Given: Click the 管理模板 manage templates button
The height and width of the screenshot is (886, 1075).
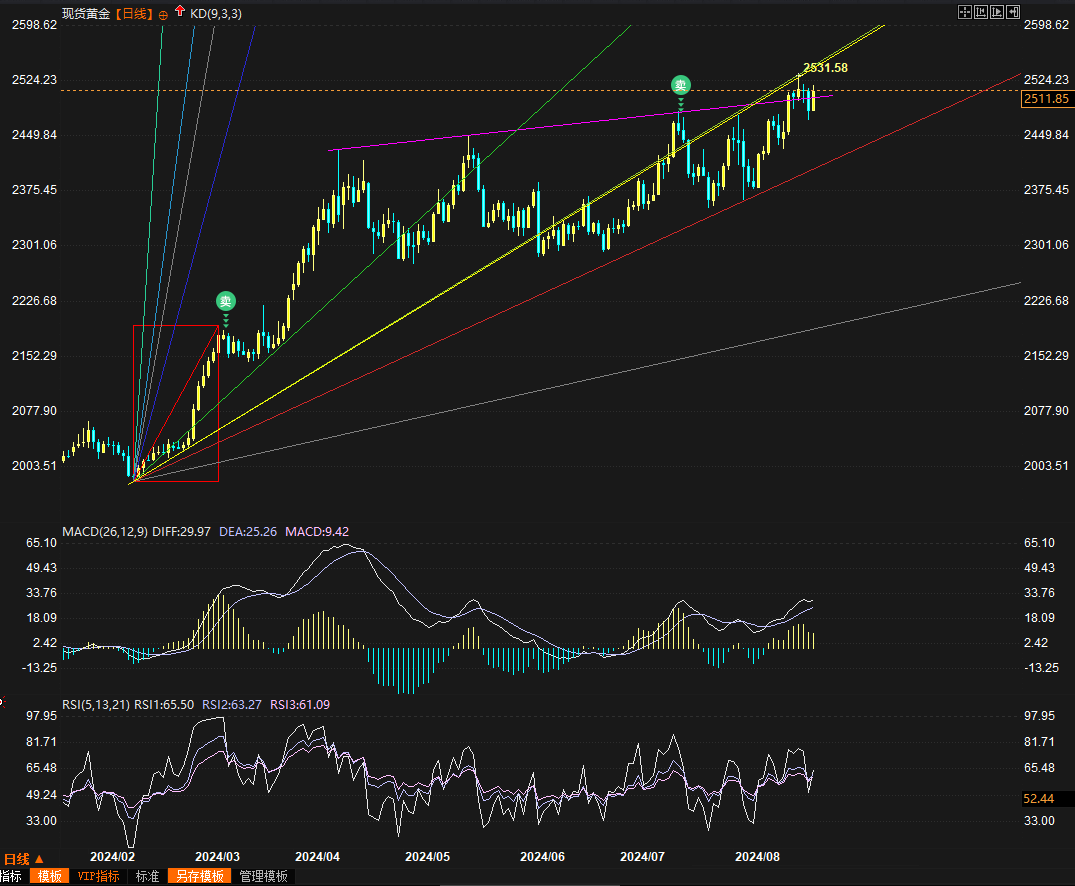Looking at the screenshot, I should point(264,876).
